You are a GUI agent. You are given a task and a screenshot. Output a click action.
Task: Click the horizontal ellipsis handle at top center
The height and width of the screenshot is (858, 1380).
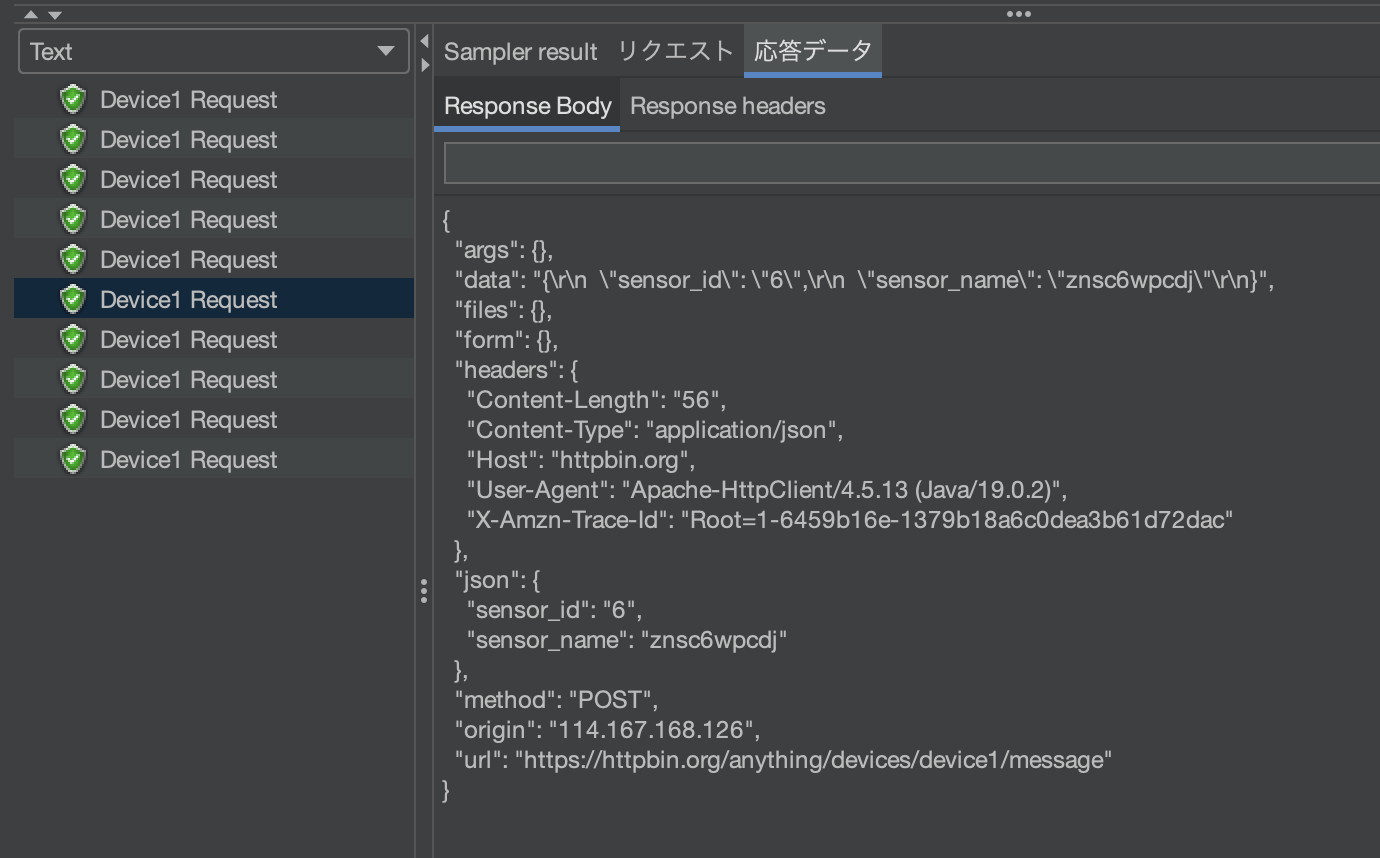click(1018, 13)
